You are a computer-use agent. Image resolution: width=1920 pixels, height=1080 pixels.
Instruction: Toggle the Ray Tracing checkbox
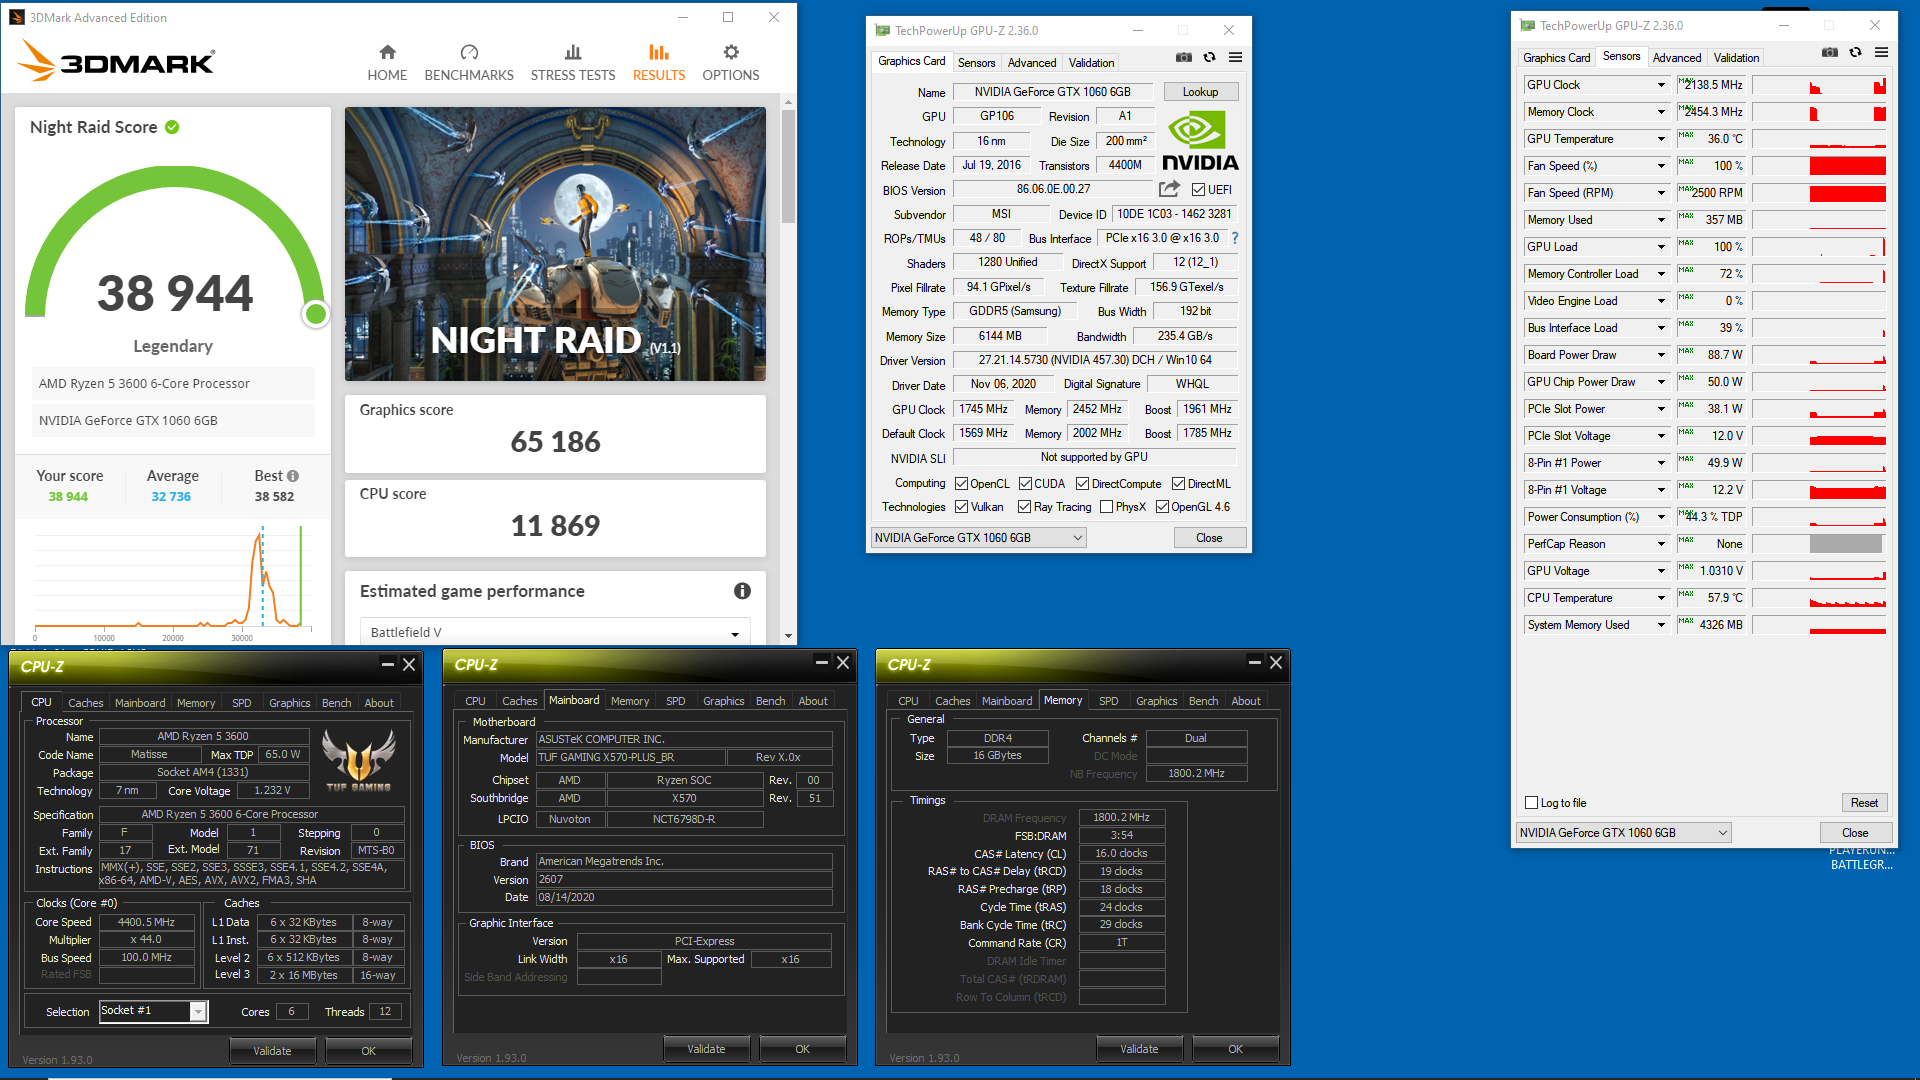pyautogui.click(x=1024, y=507)
